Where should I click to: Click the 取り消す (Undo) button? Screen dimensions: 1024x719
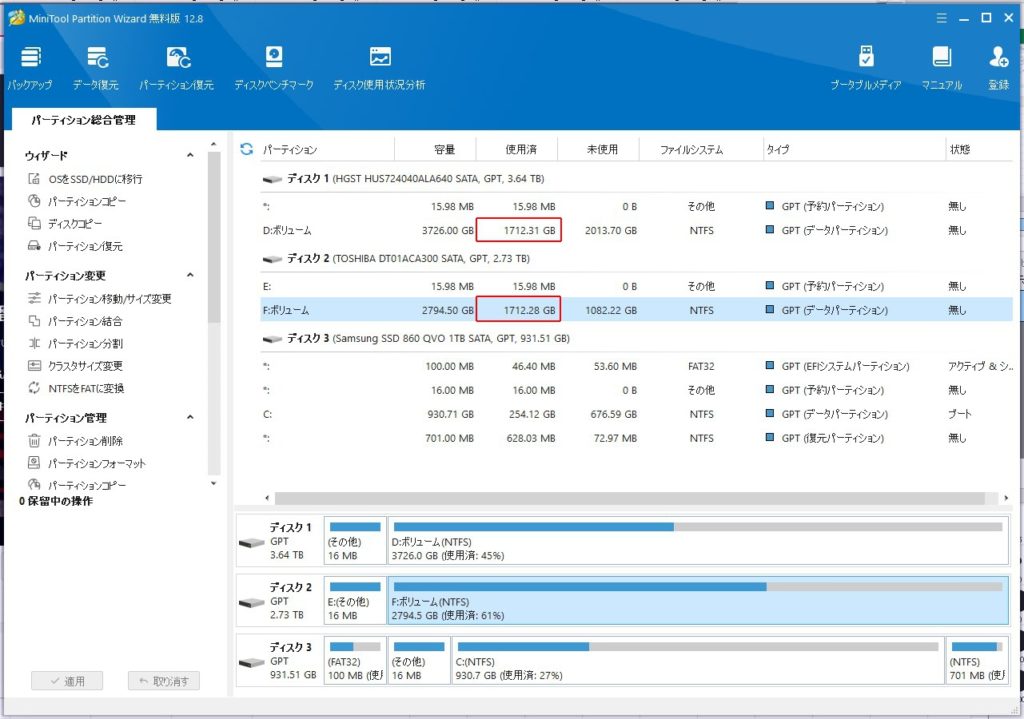[x=164, y=681]
